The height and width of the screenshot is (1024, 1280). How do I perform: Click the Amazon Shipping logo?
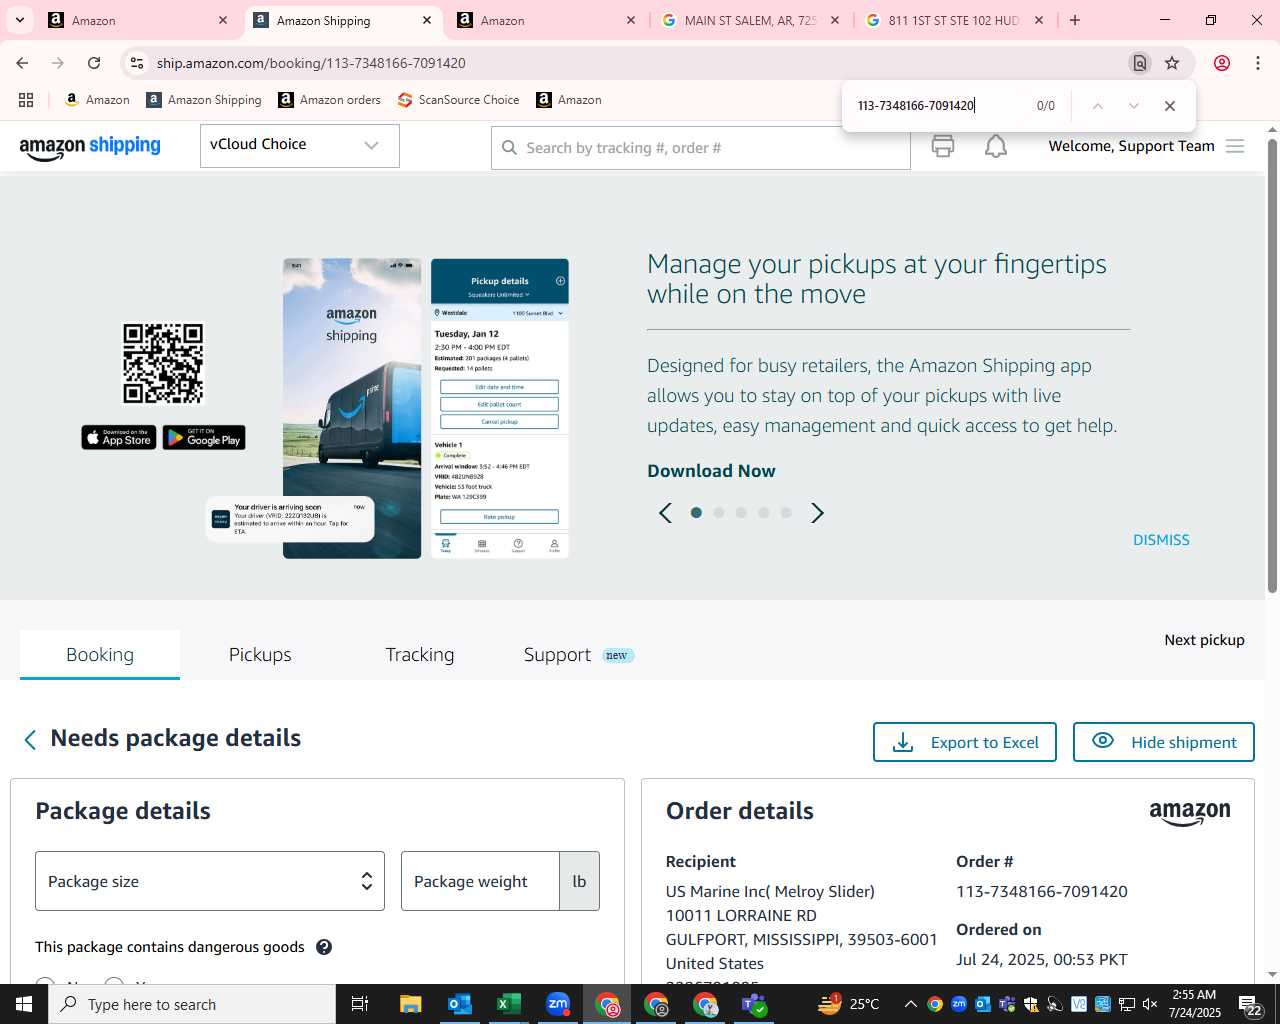[90, 146]
